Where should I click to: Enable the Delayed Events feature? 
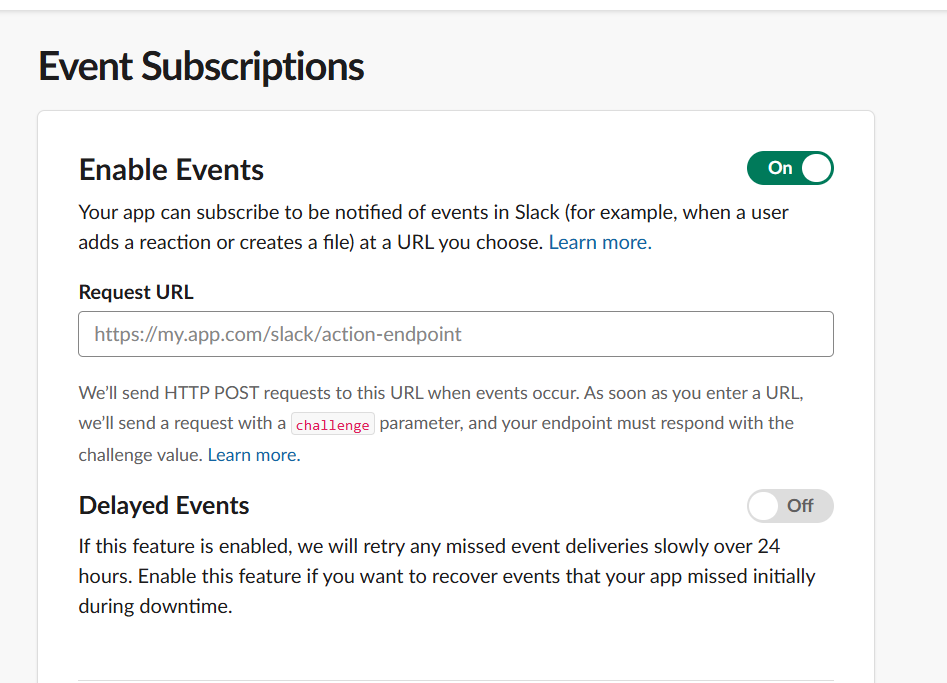790,506
